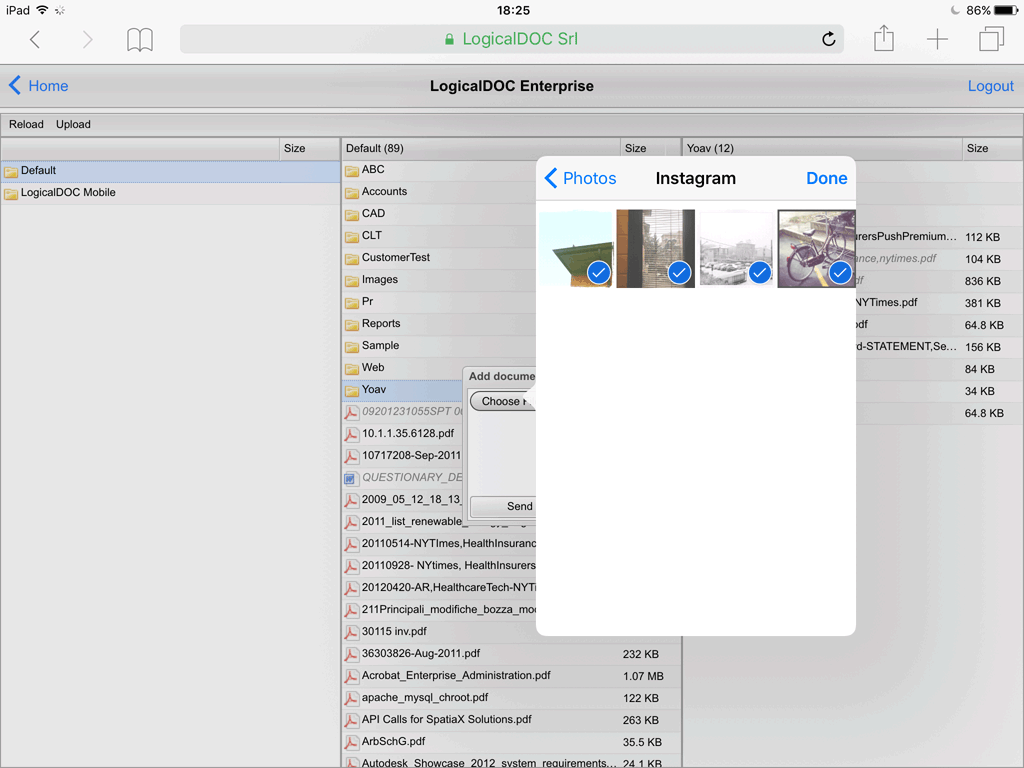Select Yoav file sized 156 KB
The image size is (1024, 768).
939,347
